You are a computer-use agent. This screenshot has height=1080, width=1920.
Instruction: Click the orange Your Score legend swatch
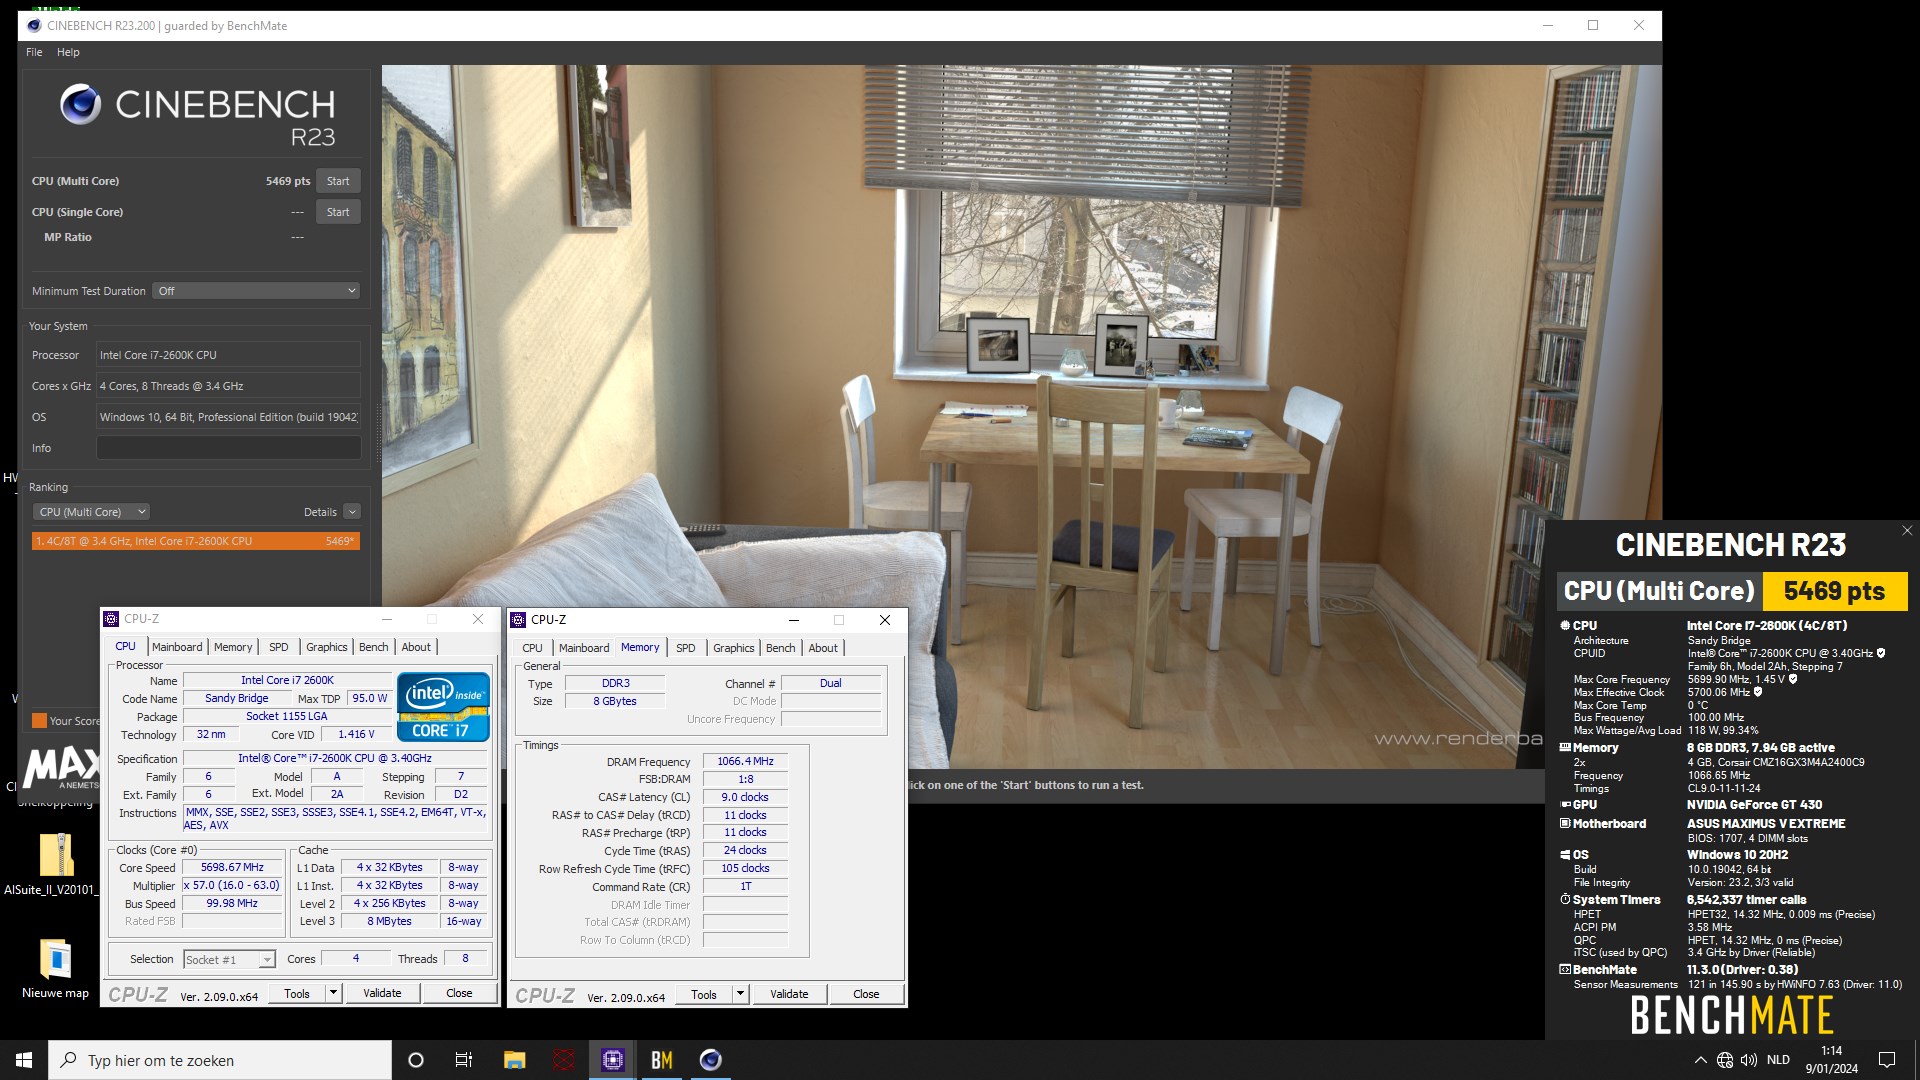pyautogui.click(x=39, y=721)
